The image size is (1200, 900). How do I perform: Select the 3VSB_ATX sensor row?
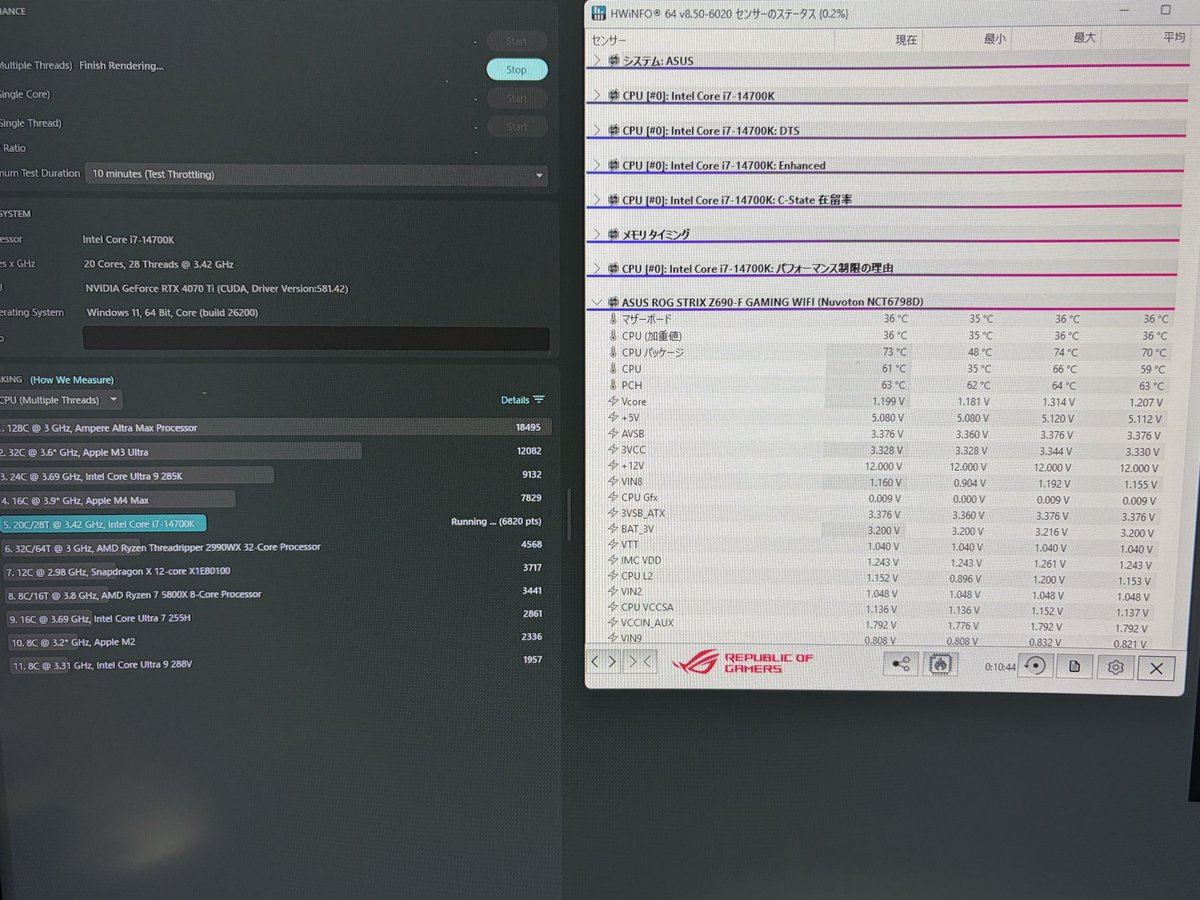[884, 514]
